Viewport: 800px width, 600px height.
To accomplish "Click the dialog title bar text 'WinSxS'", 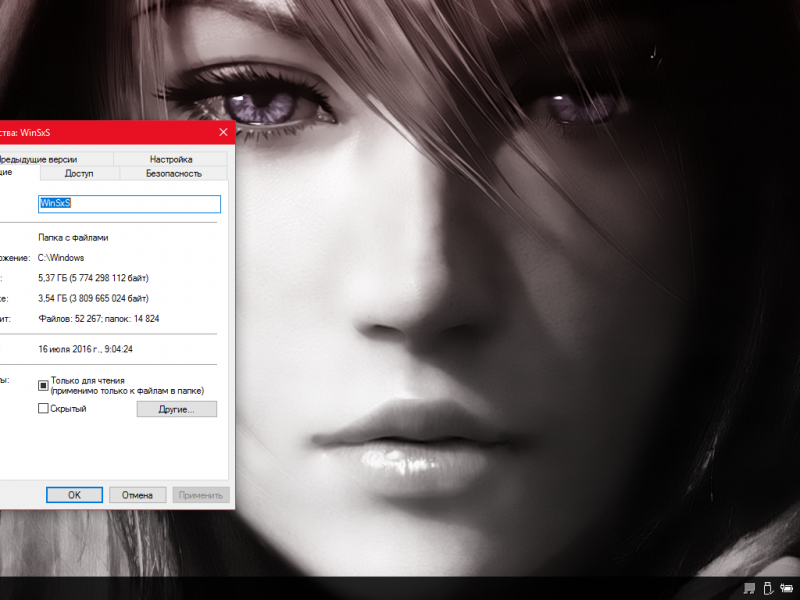I will click(x=35, y=133).
